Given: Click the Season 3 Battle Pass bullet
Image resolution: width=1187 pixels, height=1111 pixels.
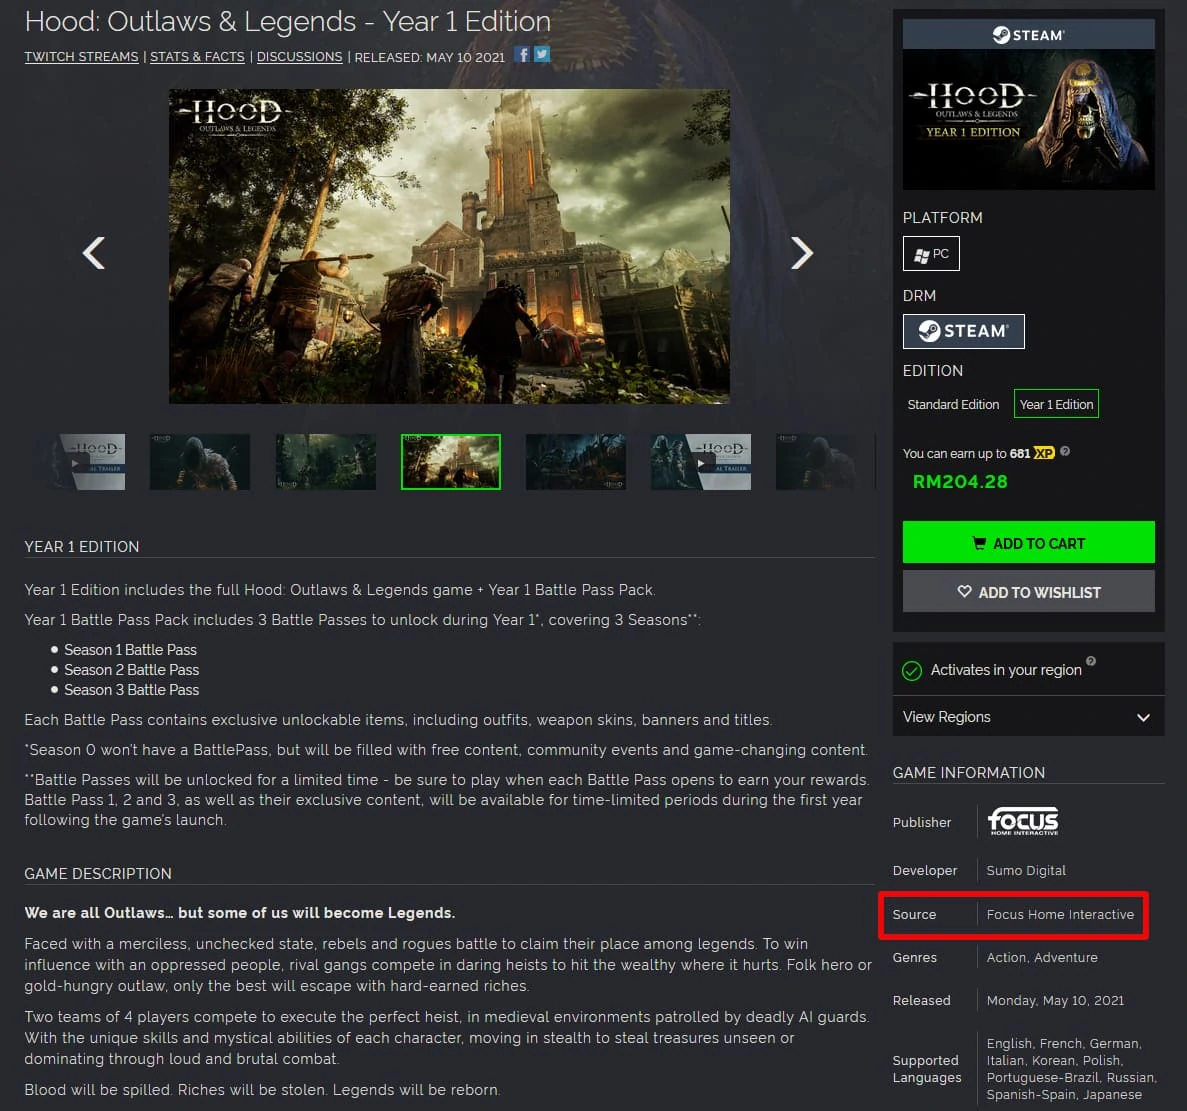Looking at the screenshot, I should [132, 689].
